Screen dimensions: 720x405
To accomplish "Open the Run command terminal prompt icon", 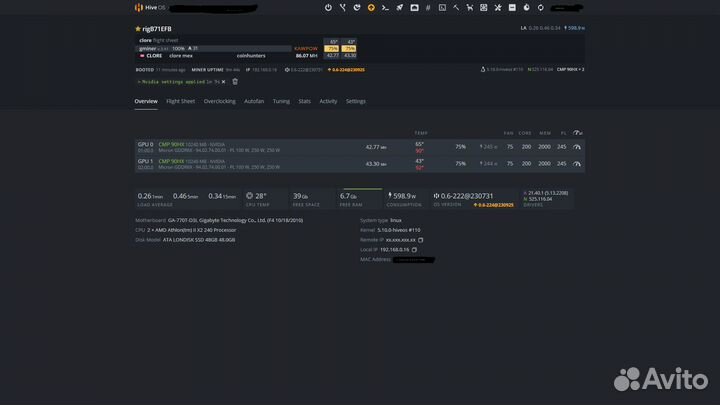I will point(385,7).
